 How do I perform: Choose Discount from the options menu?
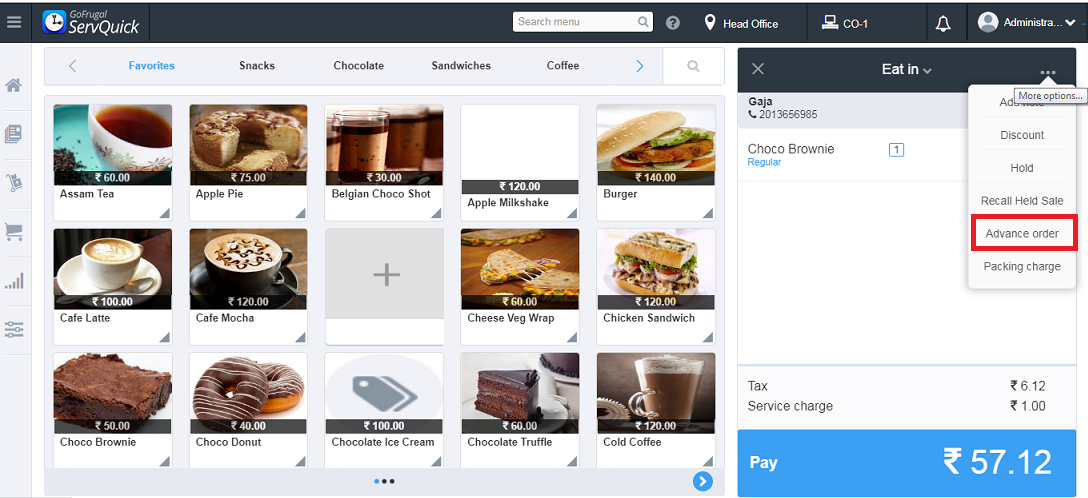coord(1022,135)
